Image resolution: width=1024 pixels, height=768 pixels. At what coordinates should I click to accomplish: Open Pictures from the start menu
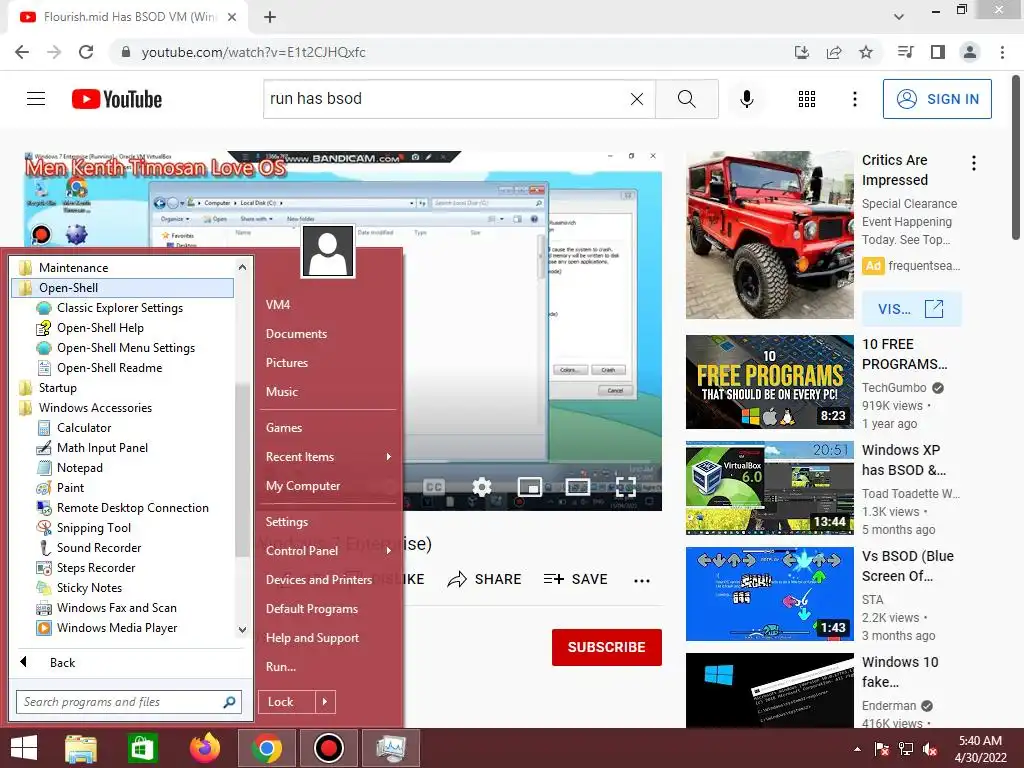pos(287,363)
